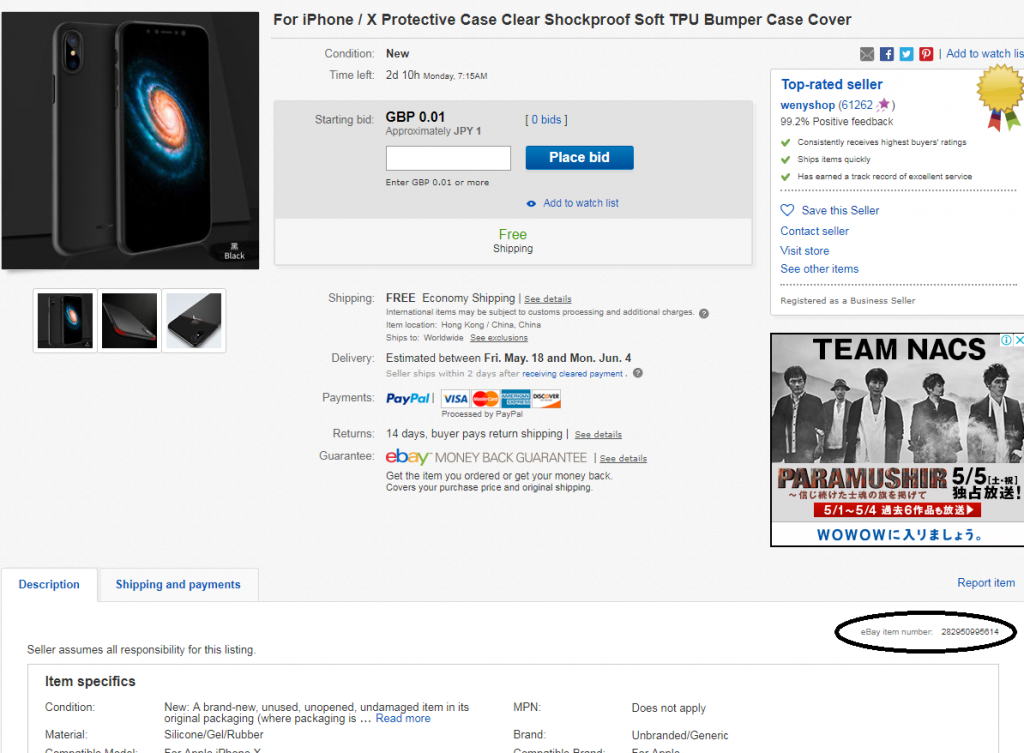The width and height of the screenshot is (1024, 753).
Task: View the 0 bids history link
Action: (546, 120)
